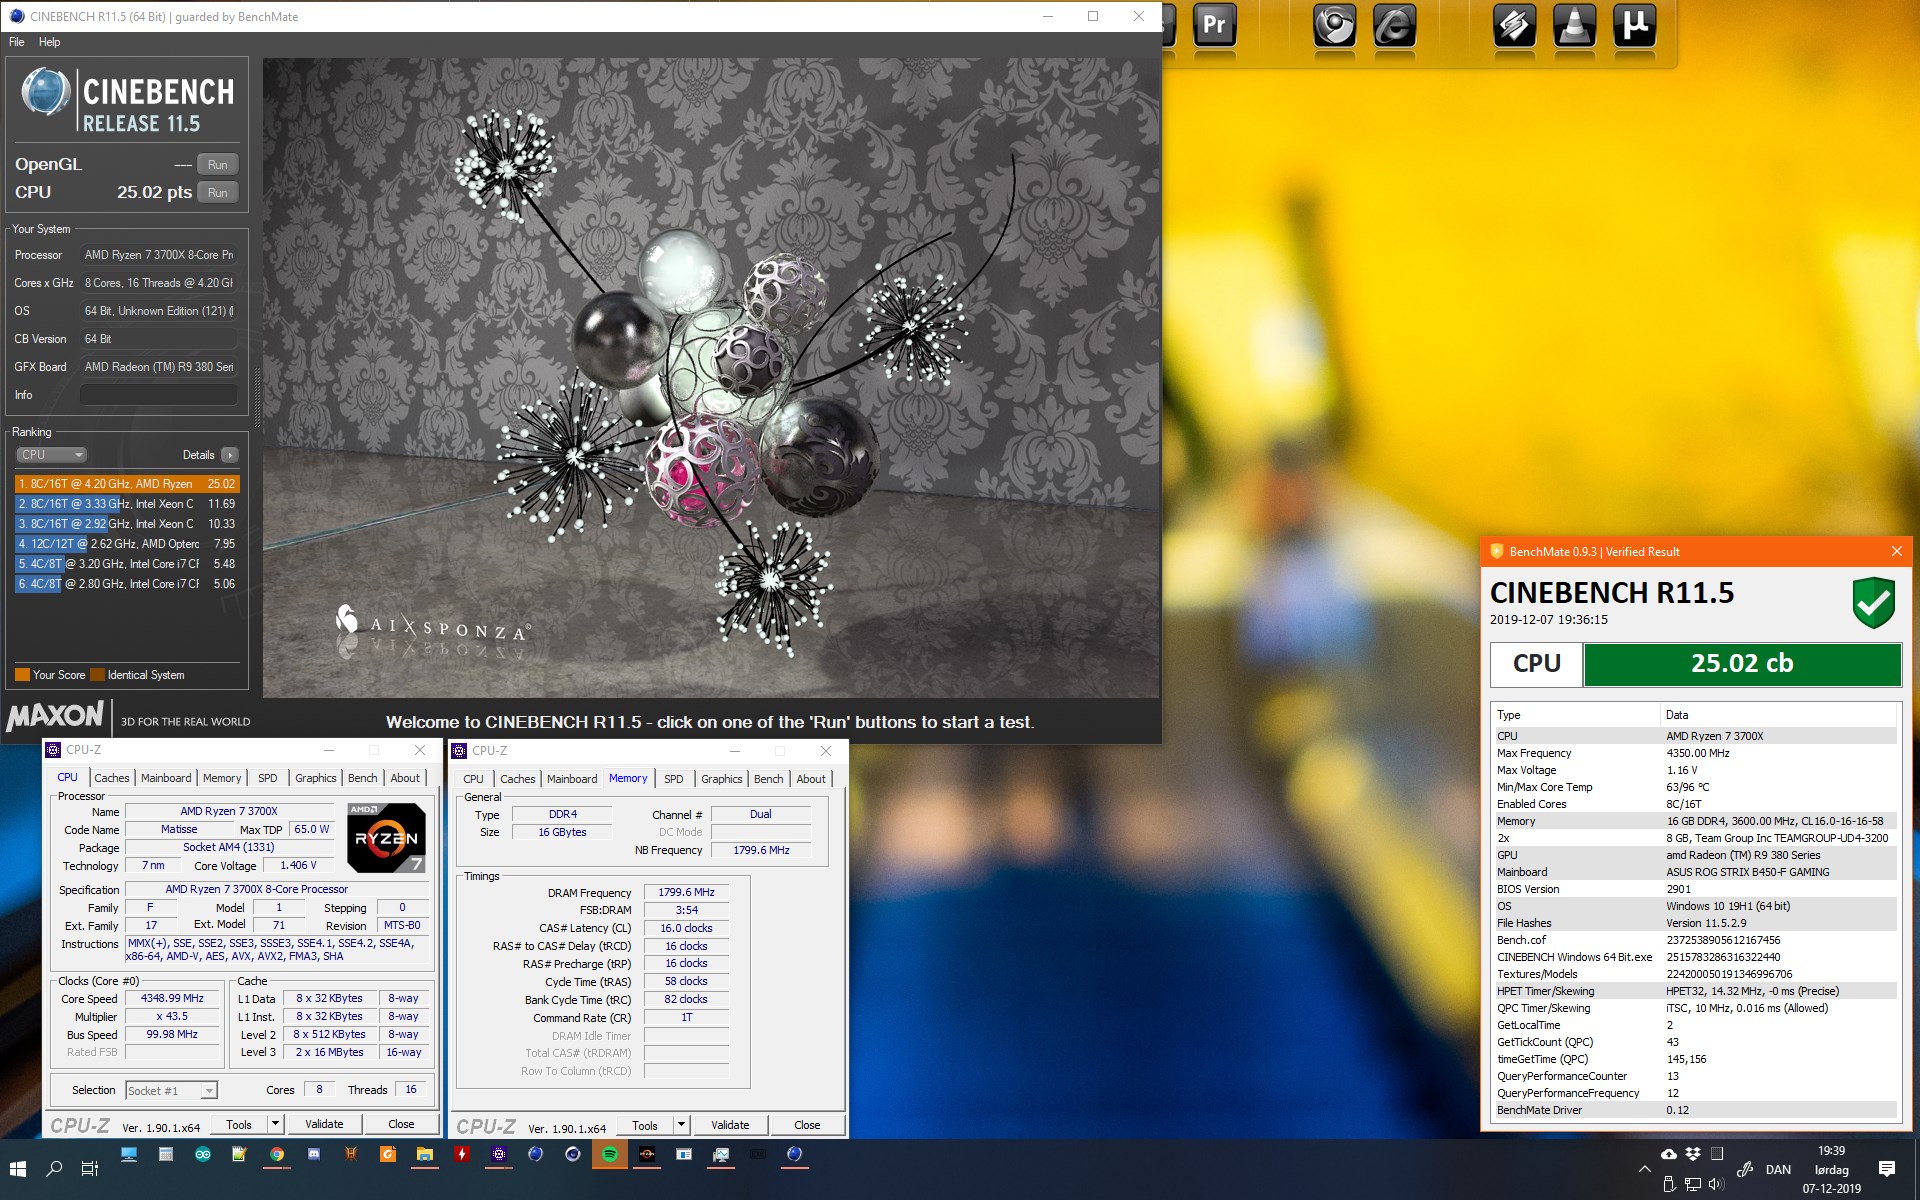Select ranking row 8C/16T @ 3.33 GHz Intel Xeon

point(126,504)
